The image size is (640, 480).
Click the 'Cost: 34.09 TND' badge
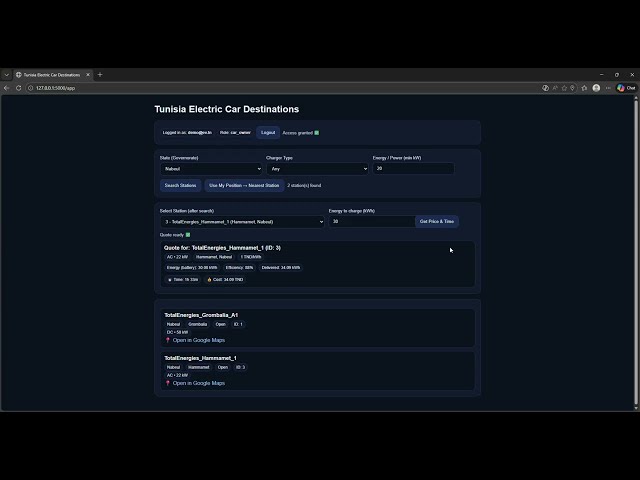[225, 280]
